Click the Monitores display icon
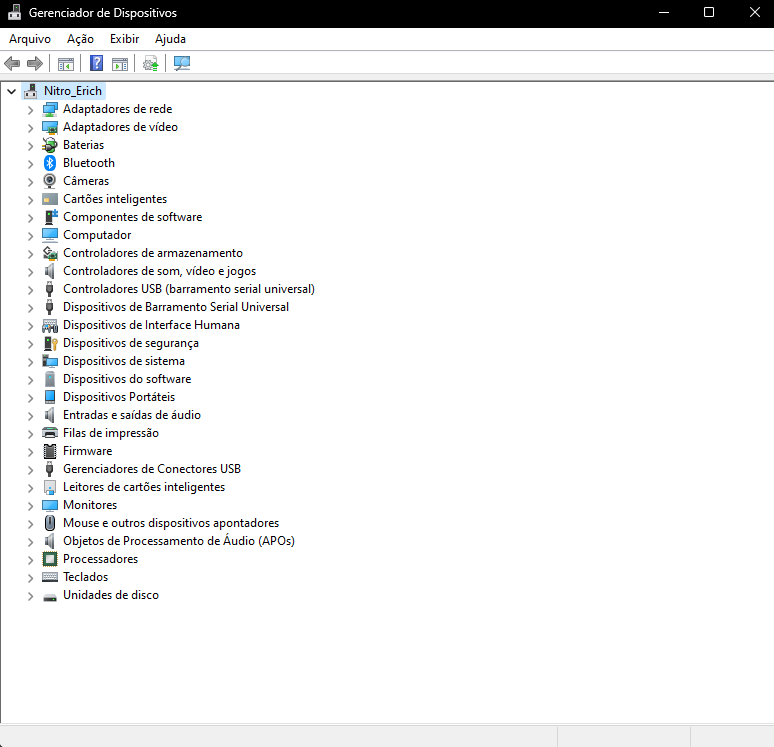Image resolution: width=774 pixels, height=747 pixels. (50, 505)
